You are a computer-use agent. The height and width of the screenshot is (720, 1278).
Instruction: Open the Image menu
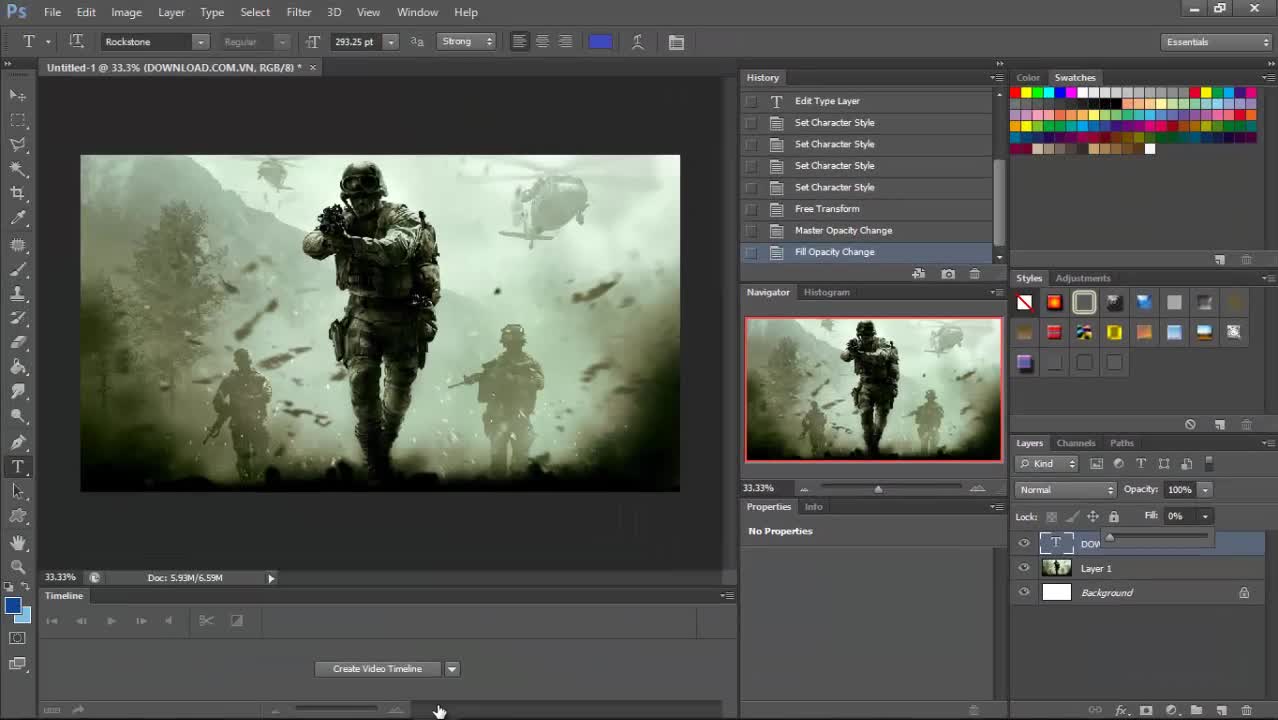pos(126,12)
